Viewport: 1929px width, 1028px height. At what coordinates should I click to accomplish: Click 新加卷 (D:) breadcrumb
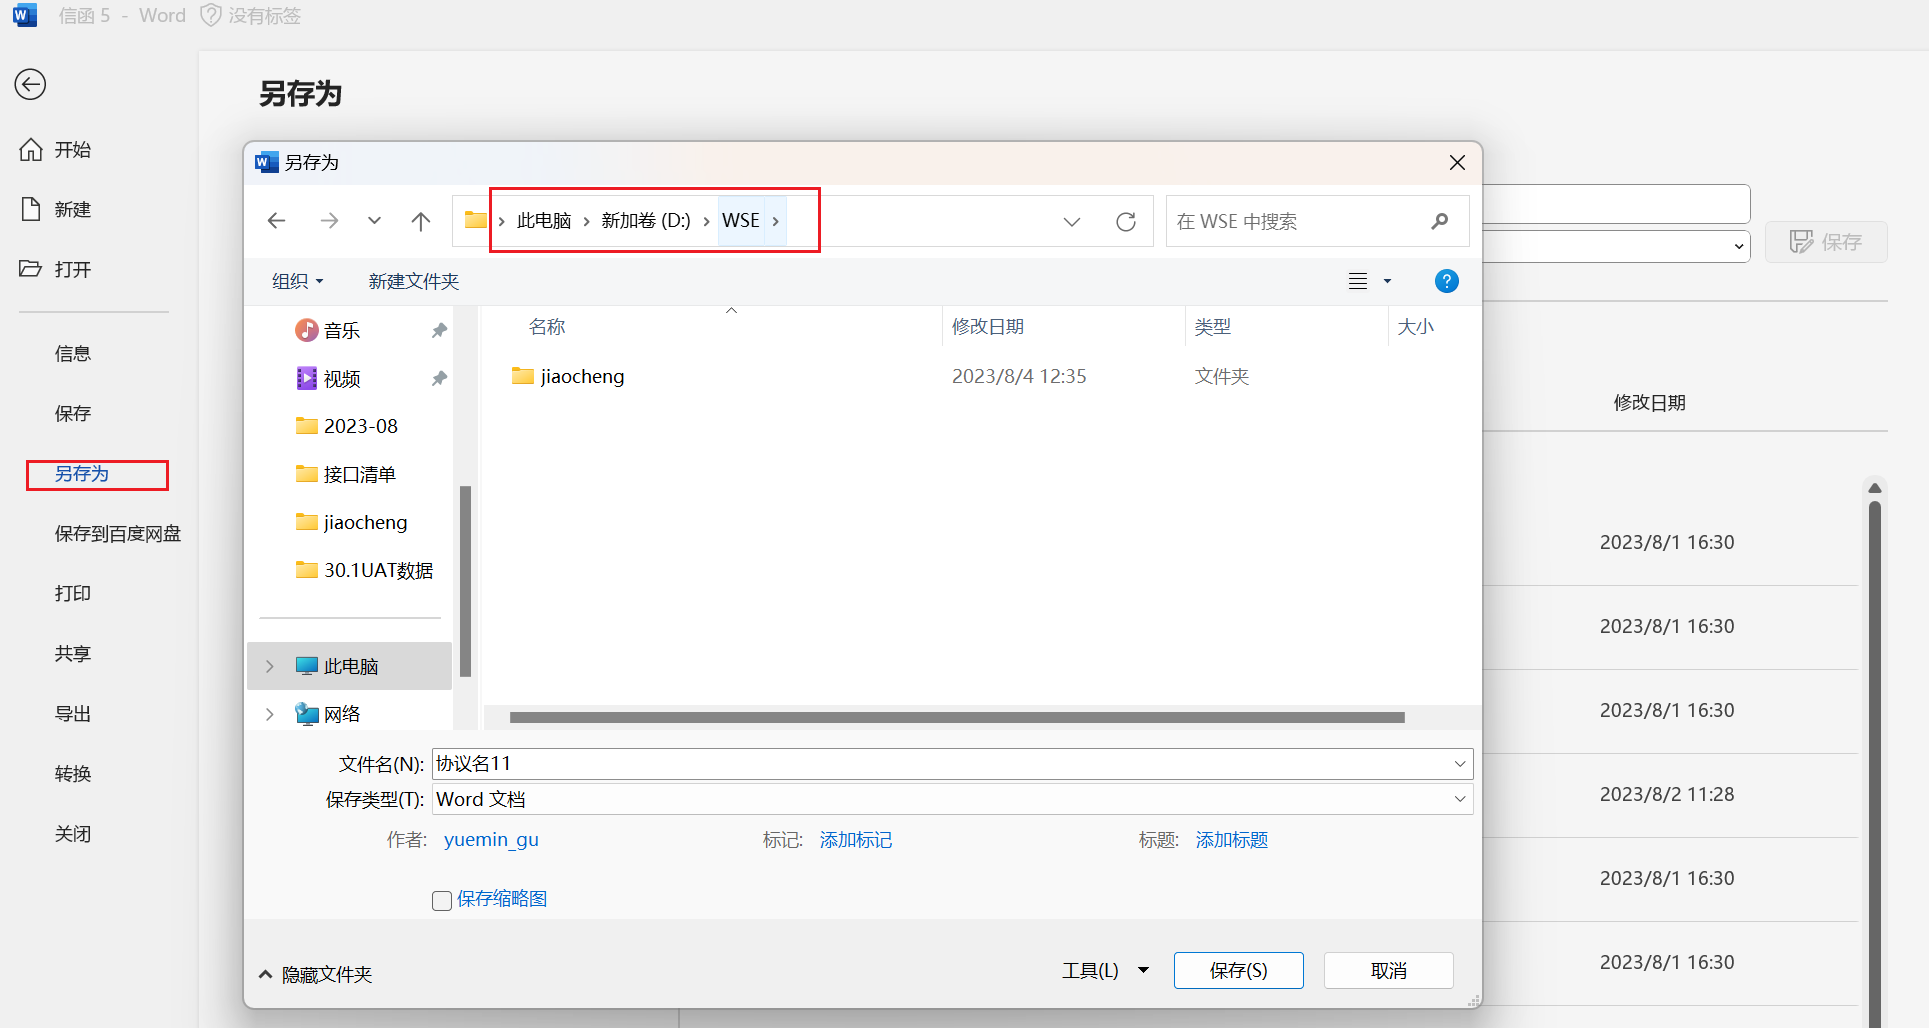[x=646, y=220]
